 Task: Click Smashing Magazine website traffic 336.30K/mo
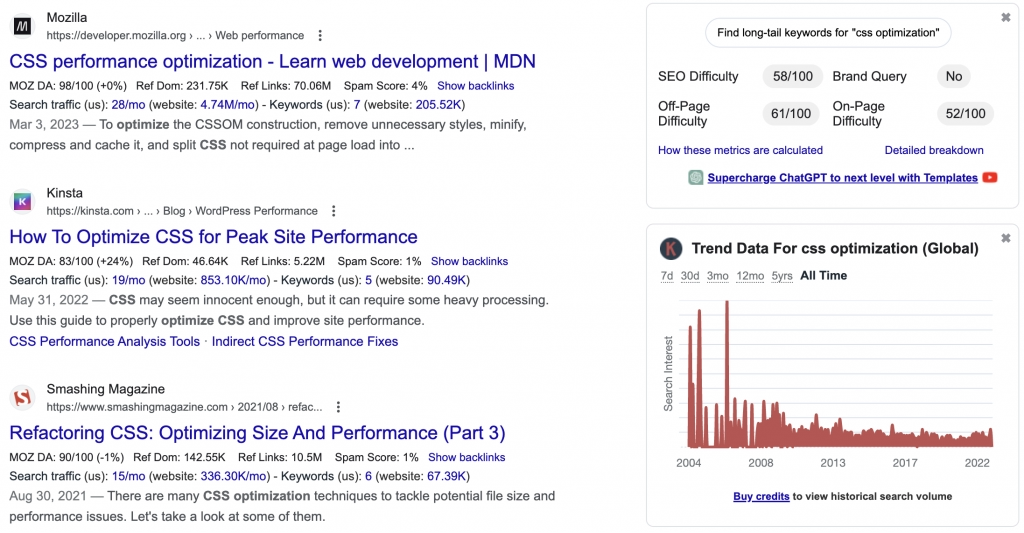pos(233,476)
